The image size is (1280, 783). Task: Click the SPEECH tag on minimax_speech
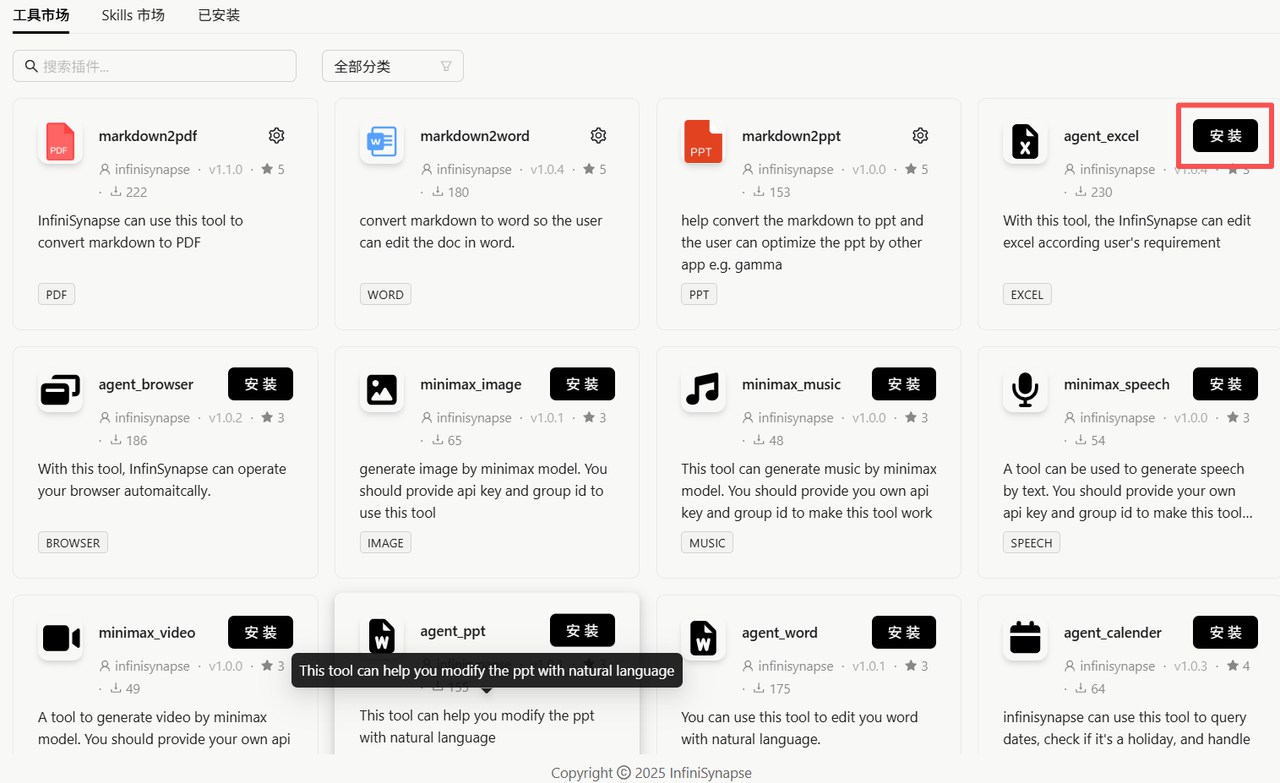(1031, 543)
